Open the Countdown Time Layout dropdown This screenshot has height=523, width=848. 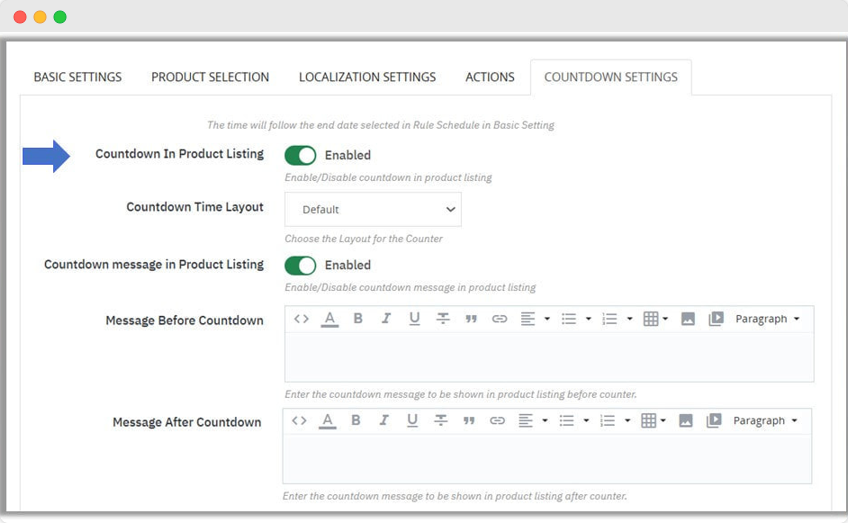coord(373,210)
